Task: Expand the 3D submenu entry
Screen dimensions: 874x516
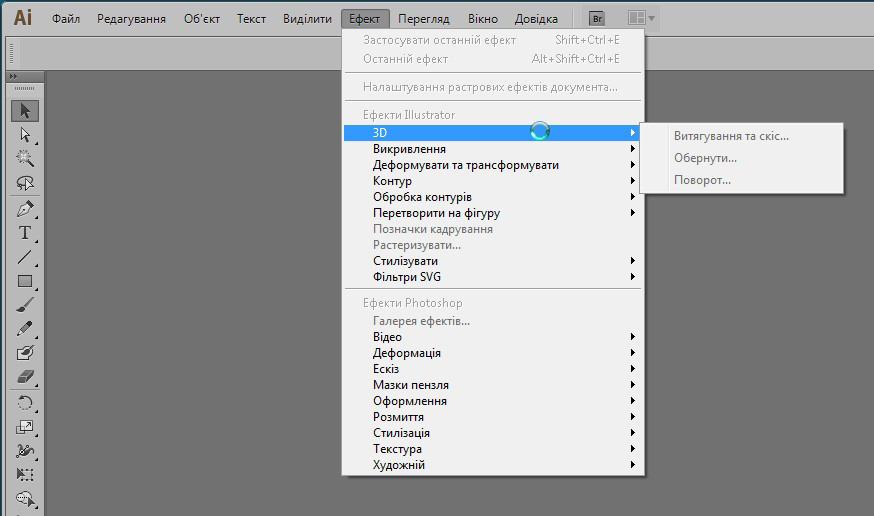Action: click(x=493, y=133)
